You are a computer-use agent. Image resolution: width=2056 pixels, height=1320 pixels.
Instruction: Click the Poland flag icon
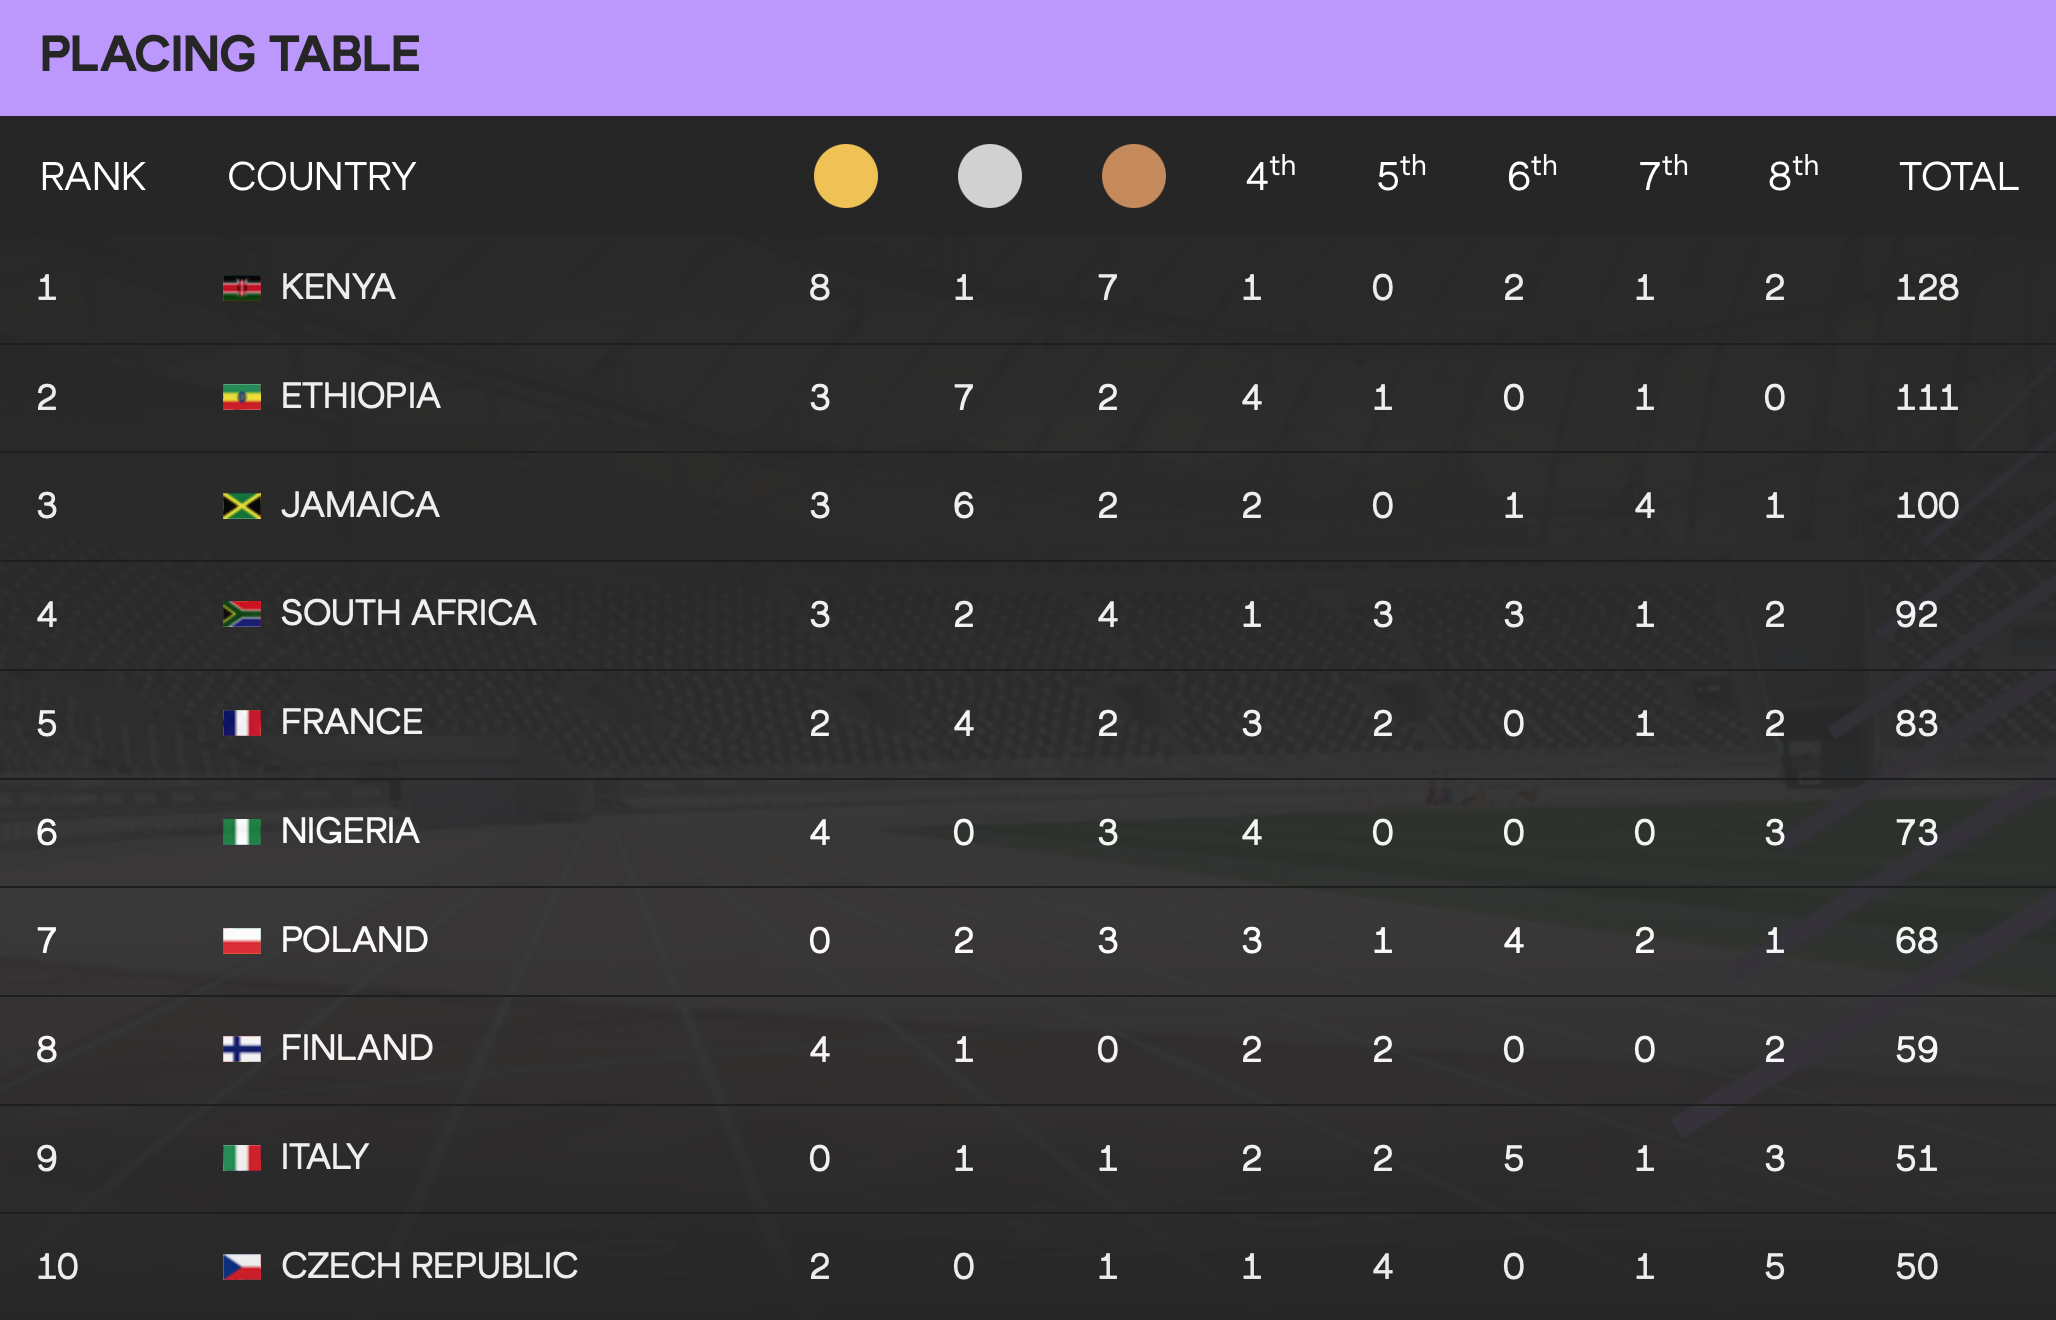coord(241,940)
